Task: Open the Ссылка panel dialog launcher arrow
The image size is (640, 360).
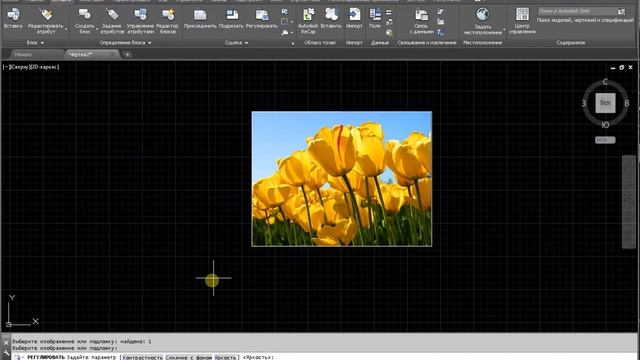Action: click(293, 43)
